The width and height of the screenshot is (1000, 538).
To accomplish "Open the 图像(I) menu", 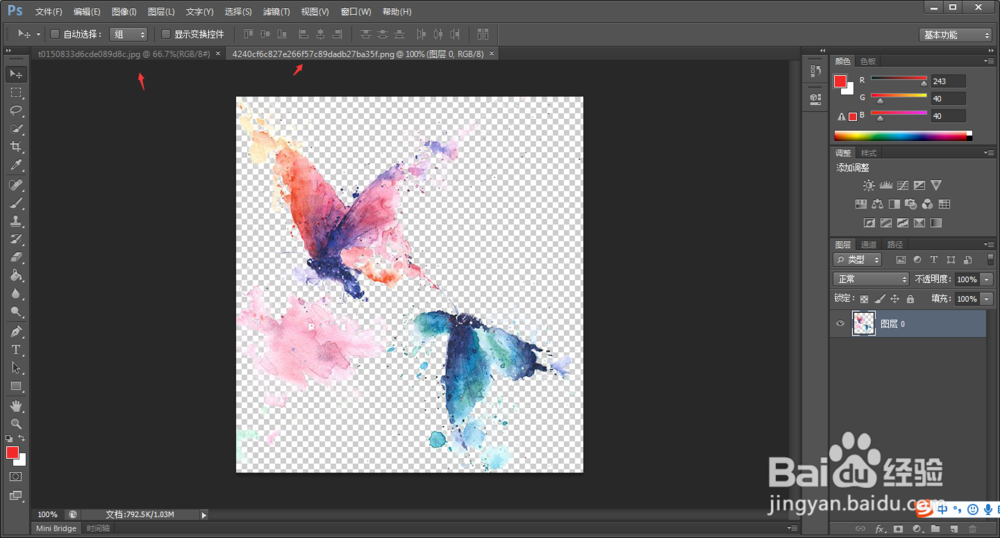I will pyautogui.click(x=124, y=11).
